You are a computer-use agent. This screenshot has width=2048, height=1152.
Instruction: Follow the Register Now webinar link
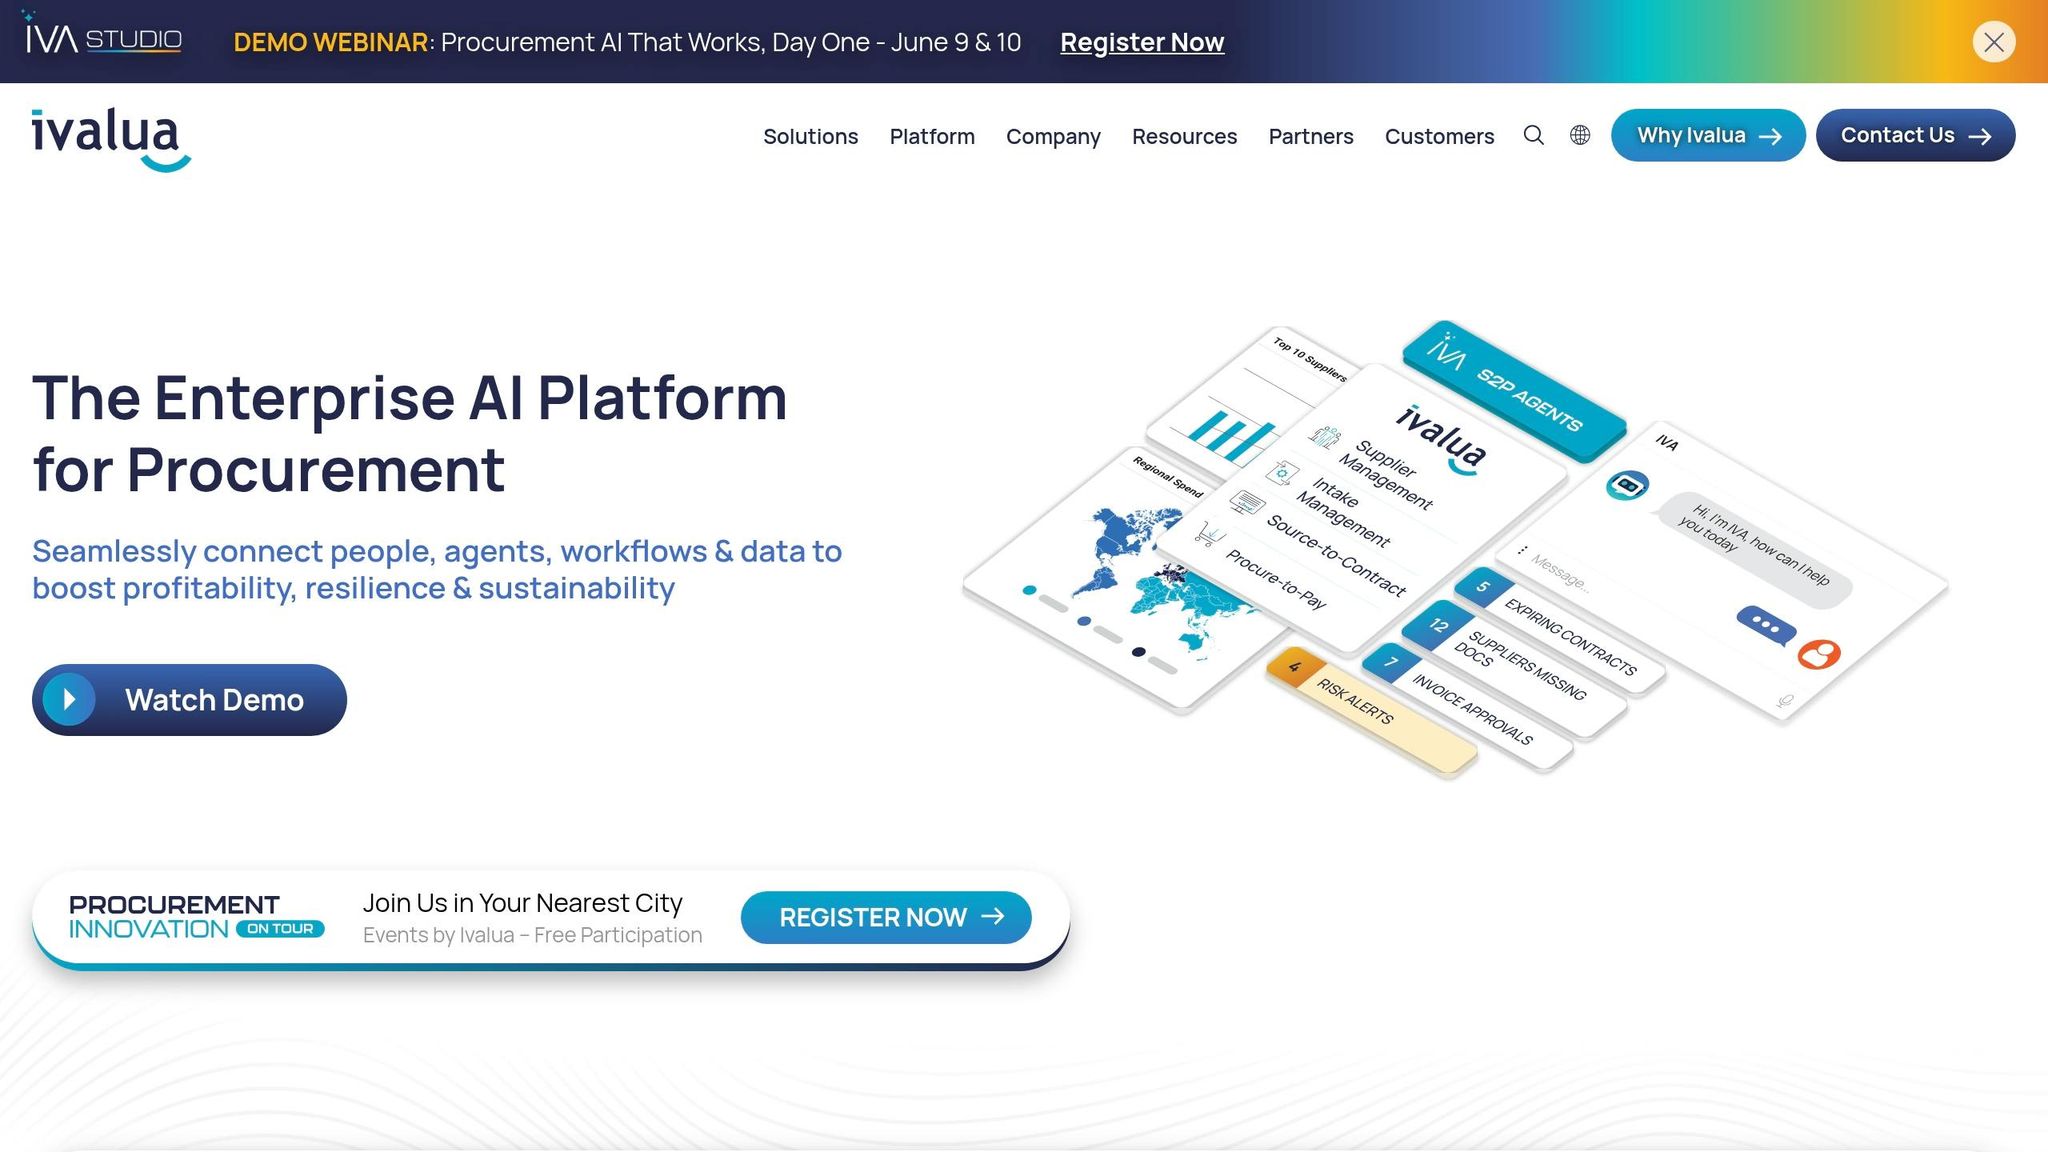pos(1142,42)
